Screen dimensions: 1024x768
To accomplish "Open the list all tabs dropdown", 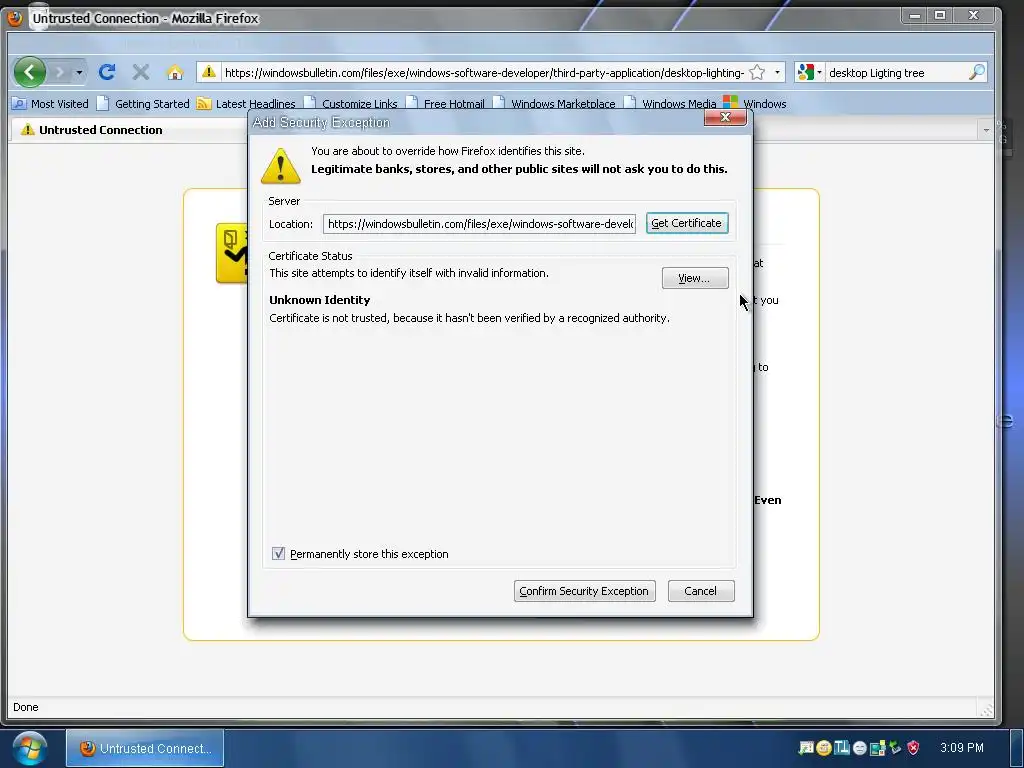I will click(x=986, y=130).
